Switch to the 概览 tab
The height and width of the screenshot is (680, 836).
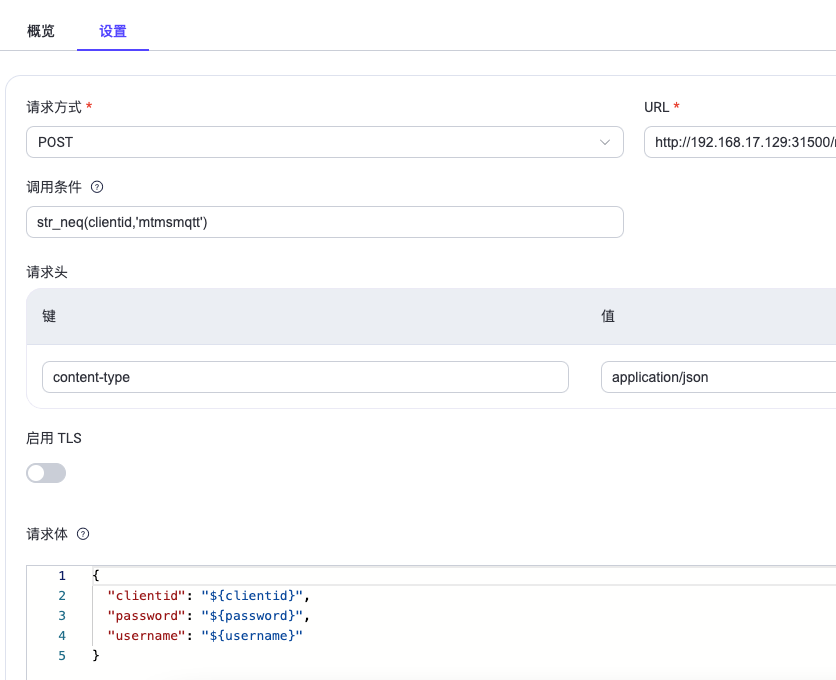(x=41, y=31)
